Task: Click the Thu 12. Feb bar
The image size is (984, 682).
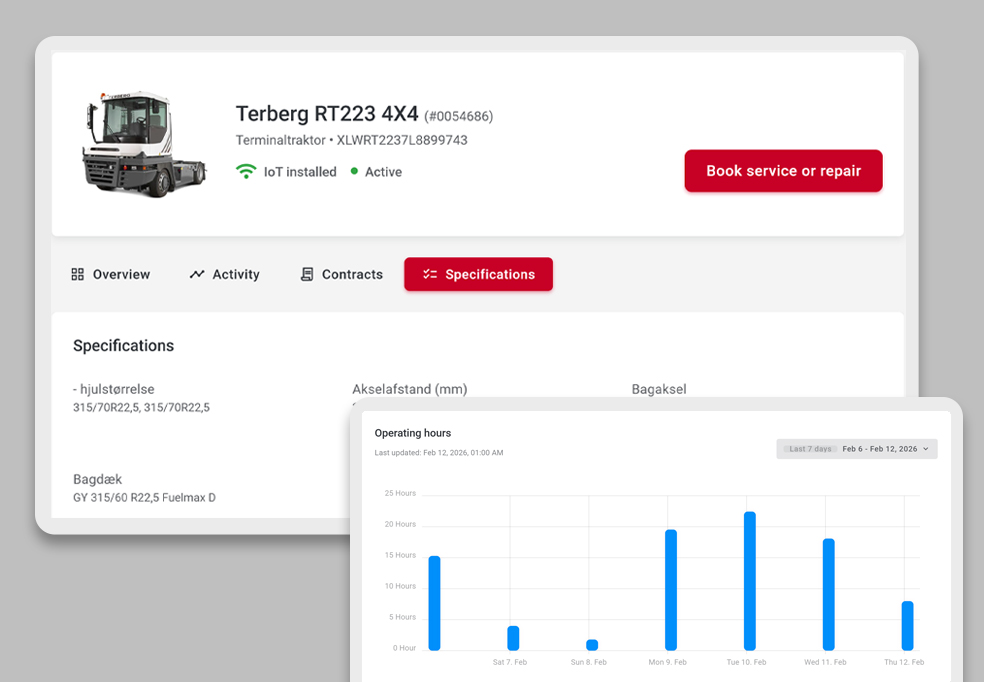Action: click(x=907, y=626)
